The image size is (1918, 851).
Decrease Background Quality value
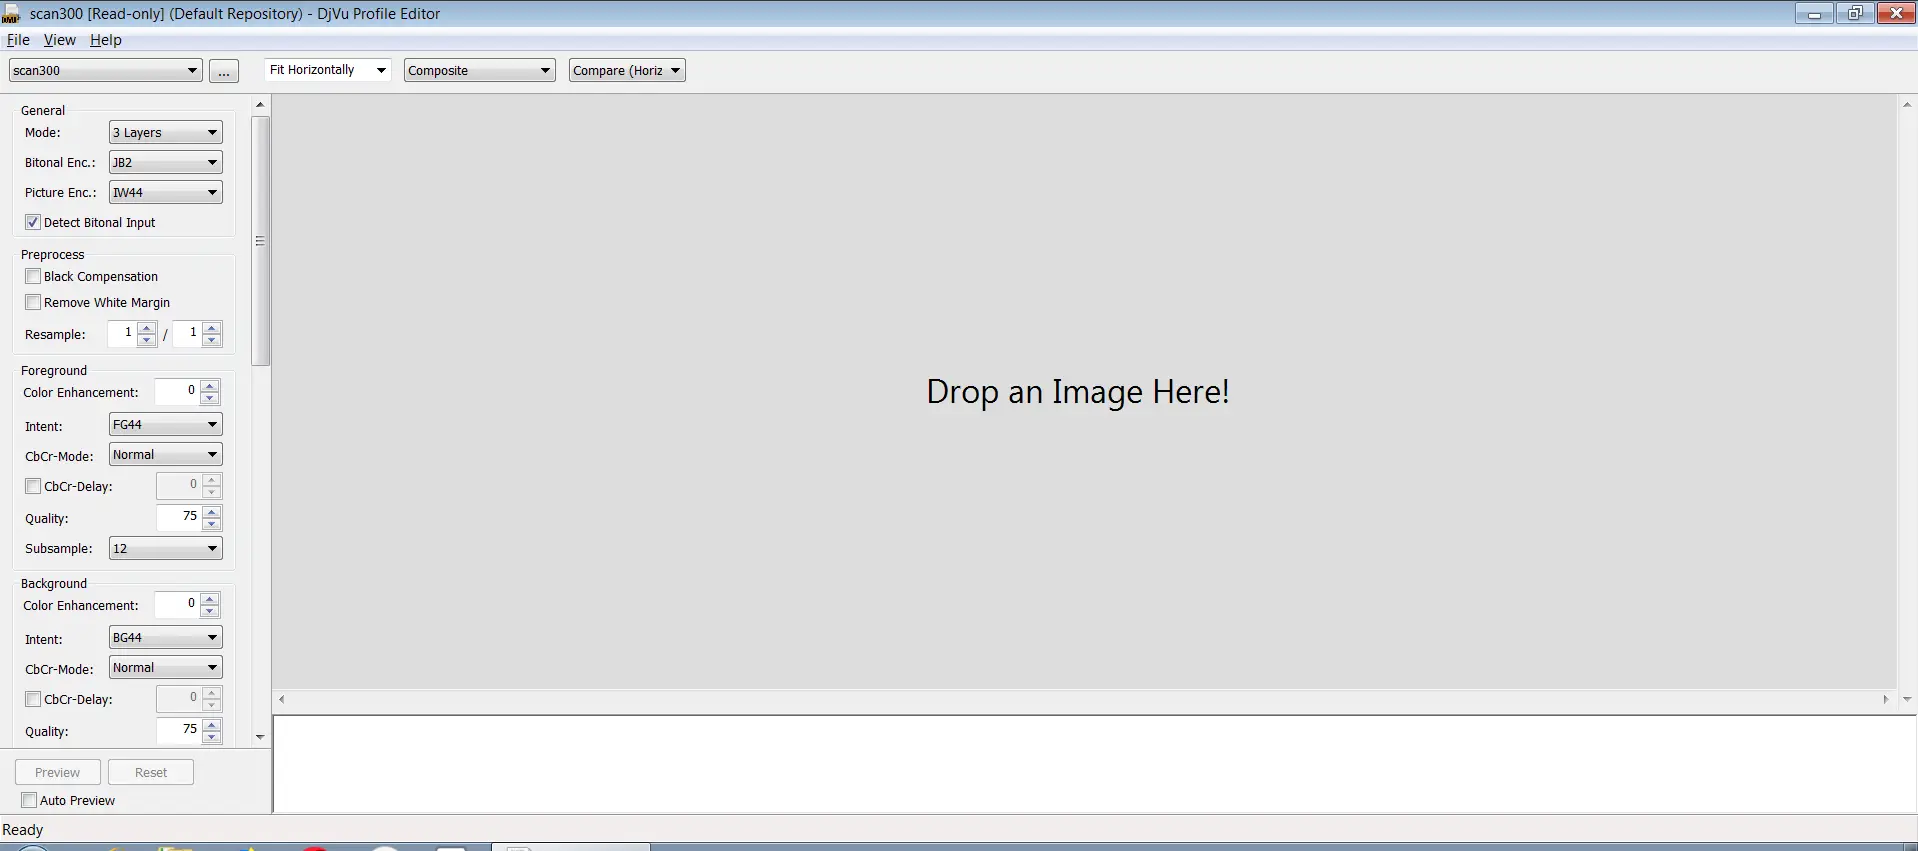[212, 737]
